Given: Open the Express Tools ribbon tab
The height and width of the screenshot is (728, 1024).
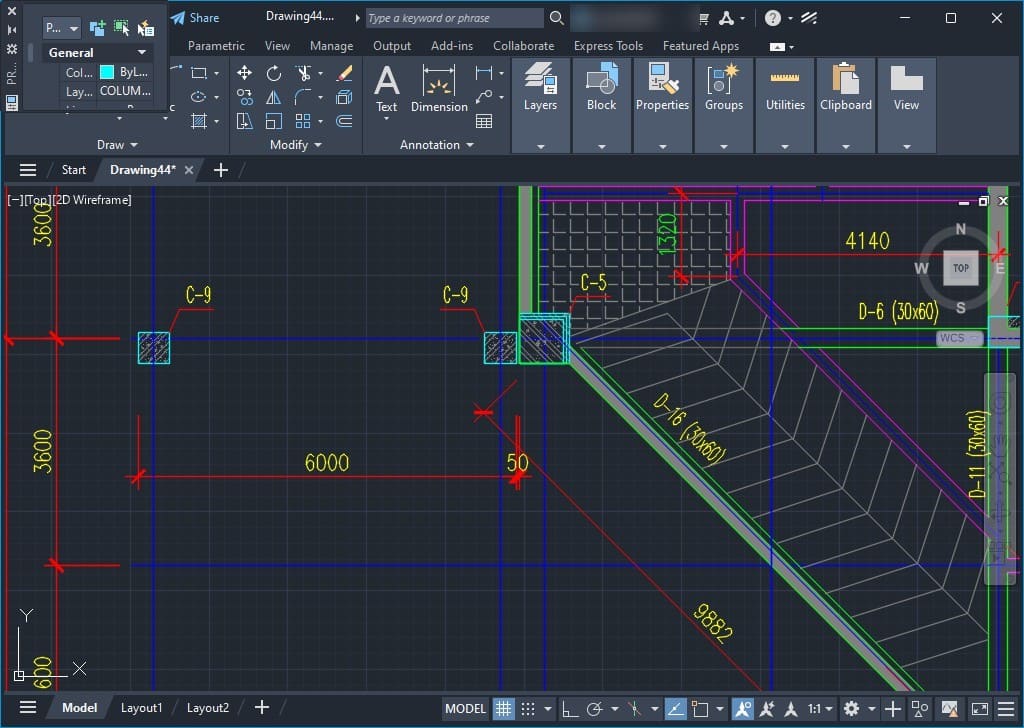Looking at the screenshot, I should click(x=608, y=46).
